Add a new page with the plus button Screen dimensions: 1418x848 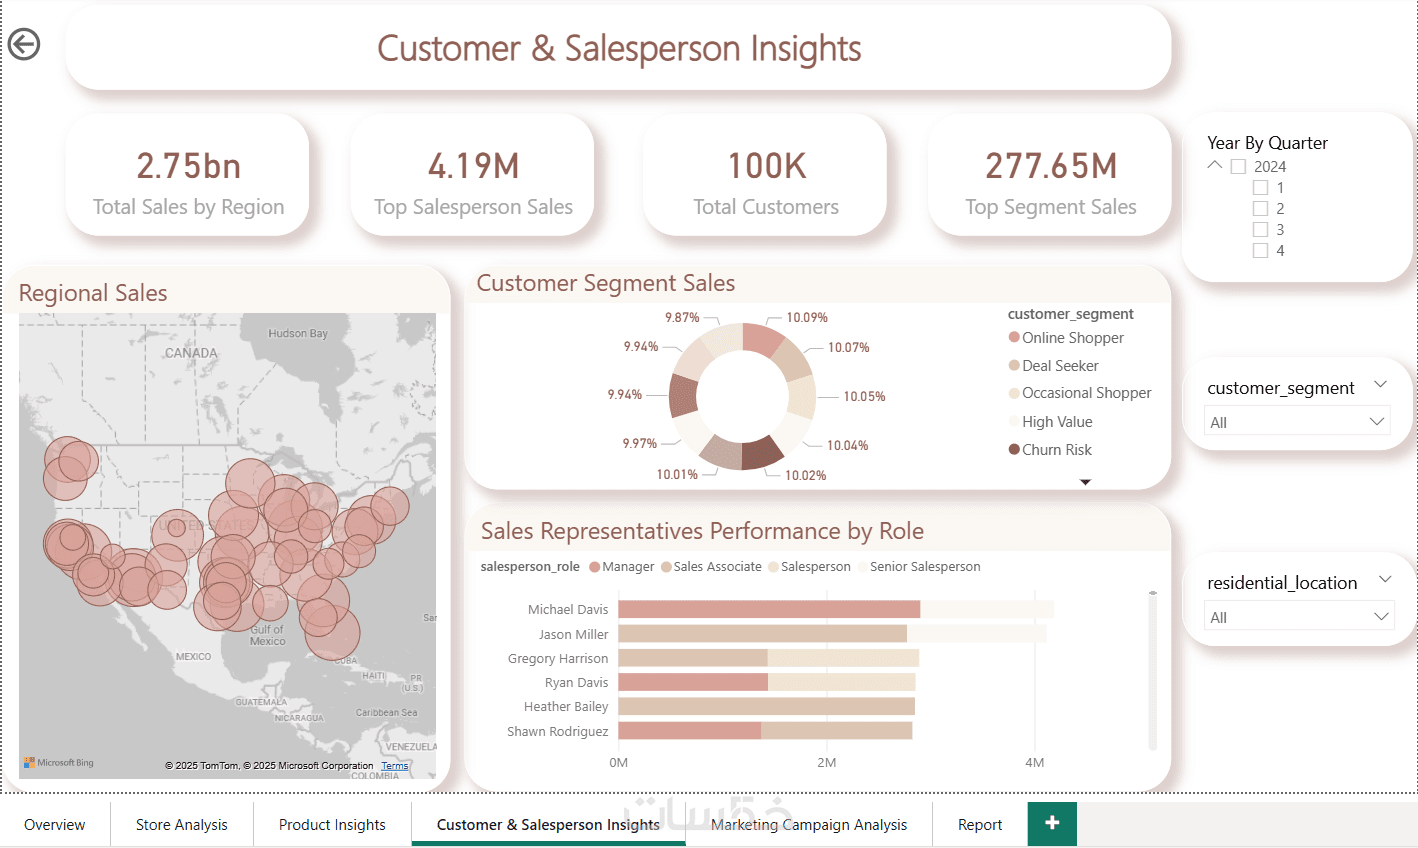pyautogui.click(x=1052, y=823)
